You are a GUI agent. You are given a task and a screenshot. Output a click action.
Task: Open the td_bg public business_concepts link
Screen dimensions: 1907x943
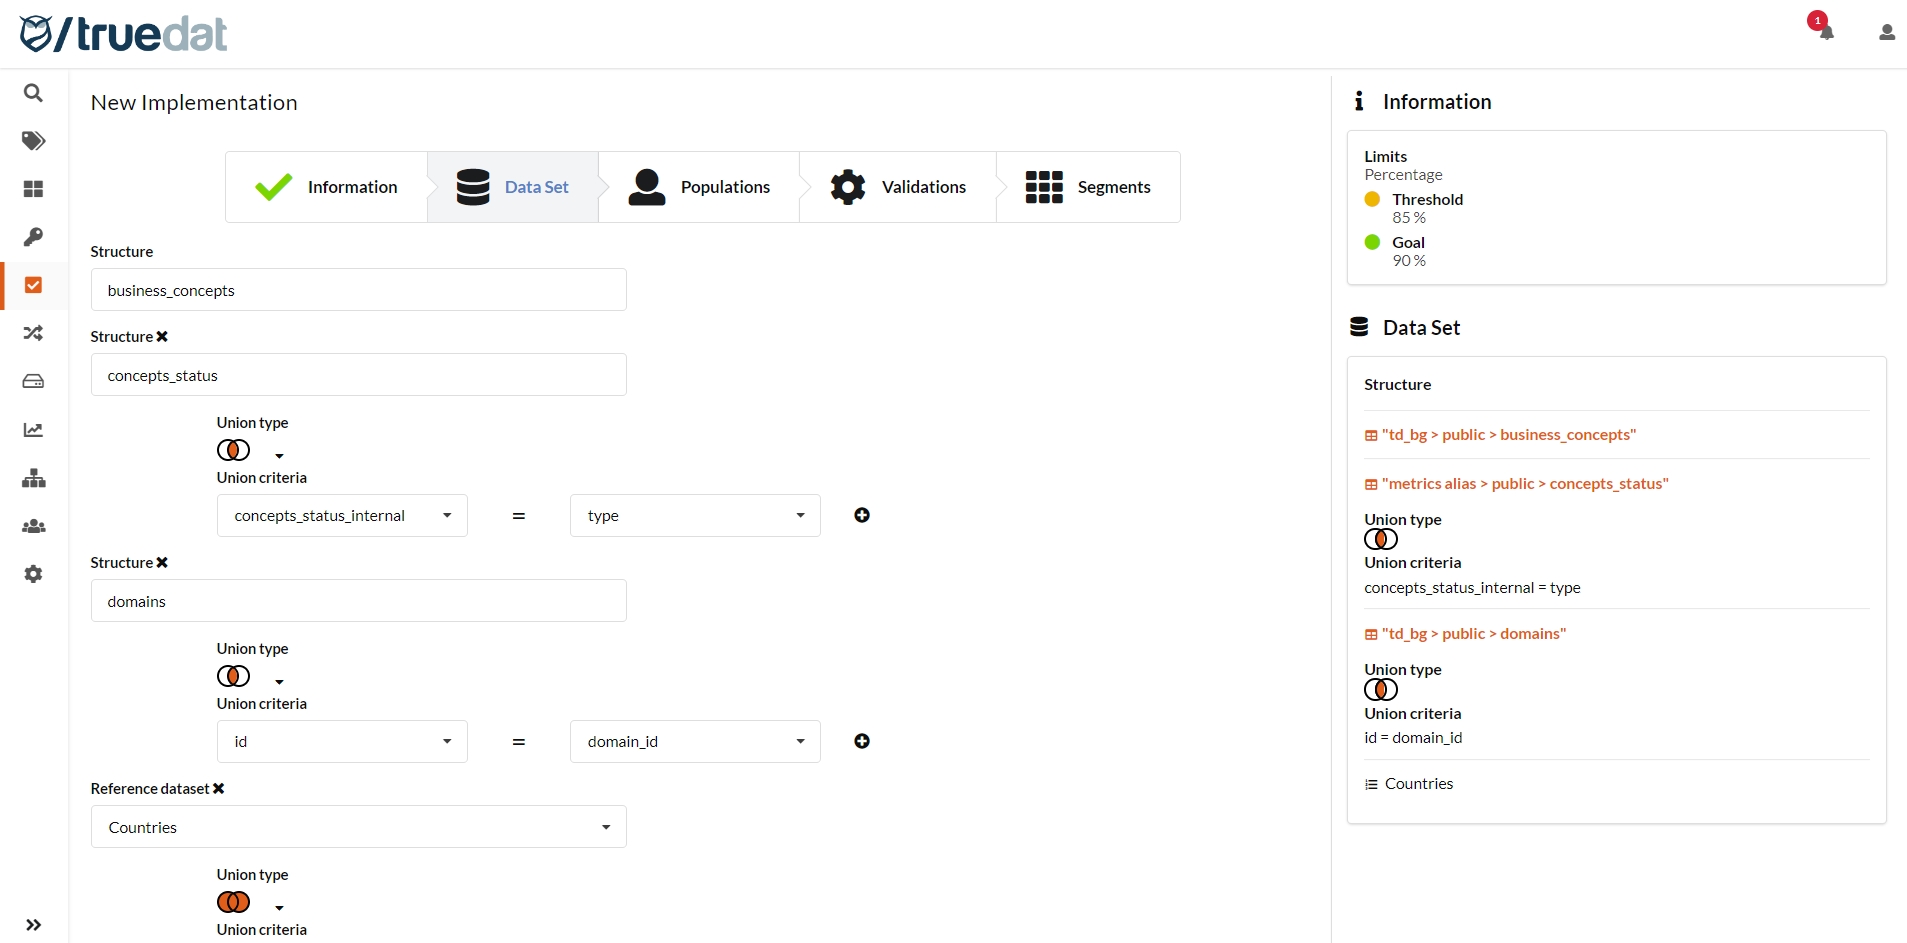(1508, 435)
